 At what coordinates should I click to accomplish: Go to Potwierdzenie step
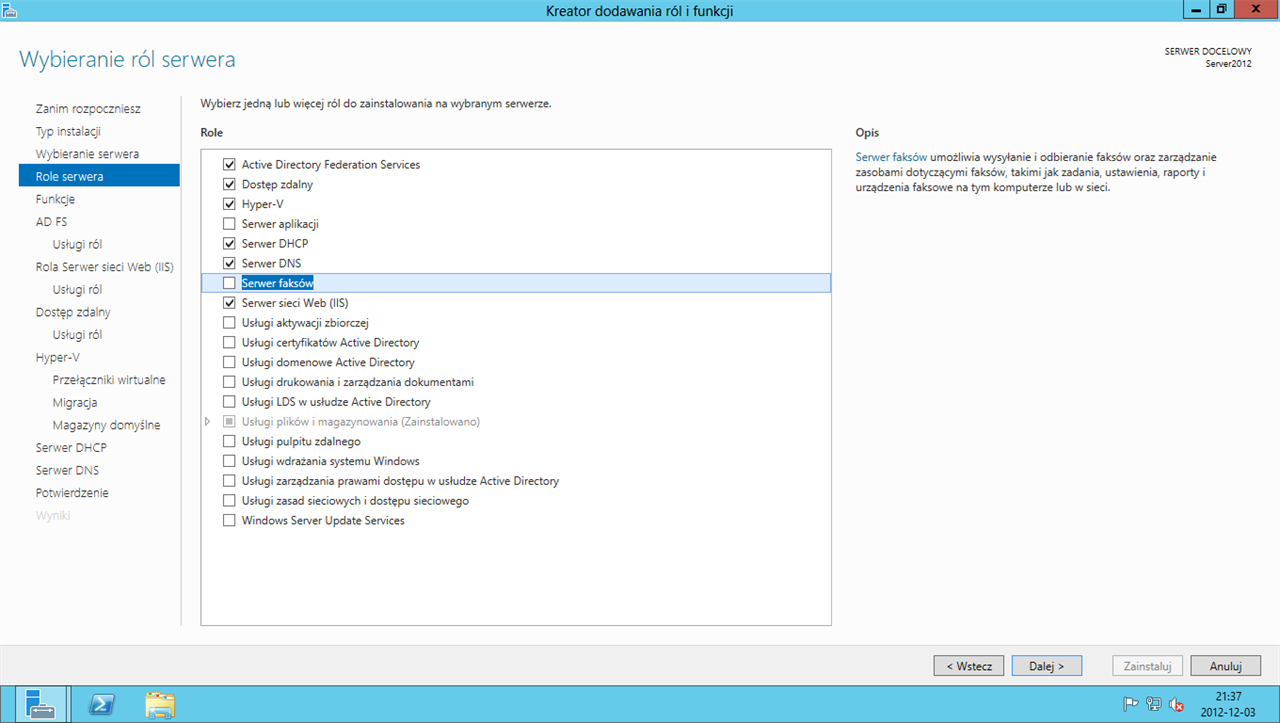(x=72, y=493)
